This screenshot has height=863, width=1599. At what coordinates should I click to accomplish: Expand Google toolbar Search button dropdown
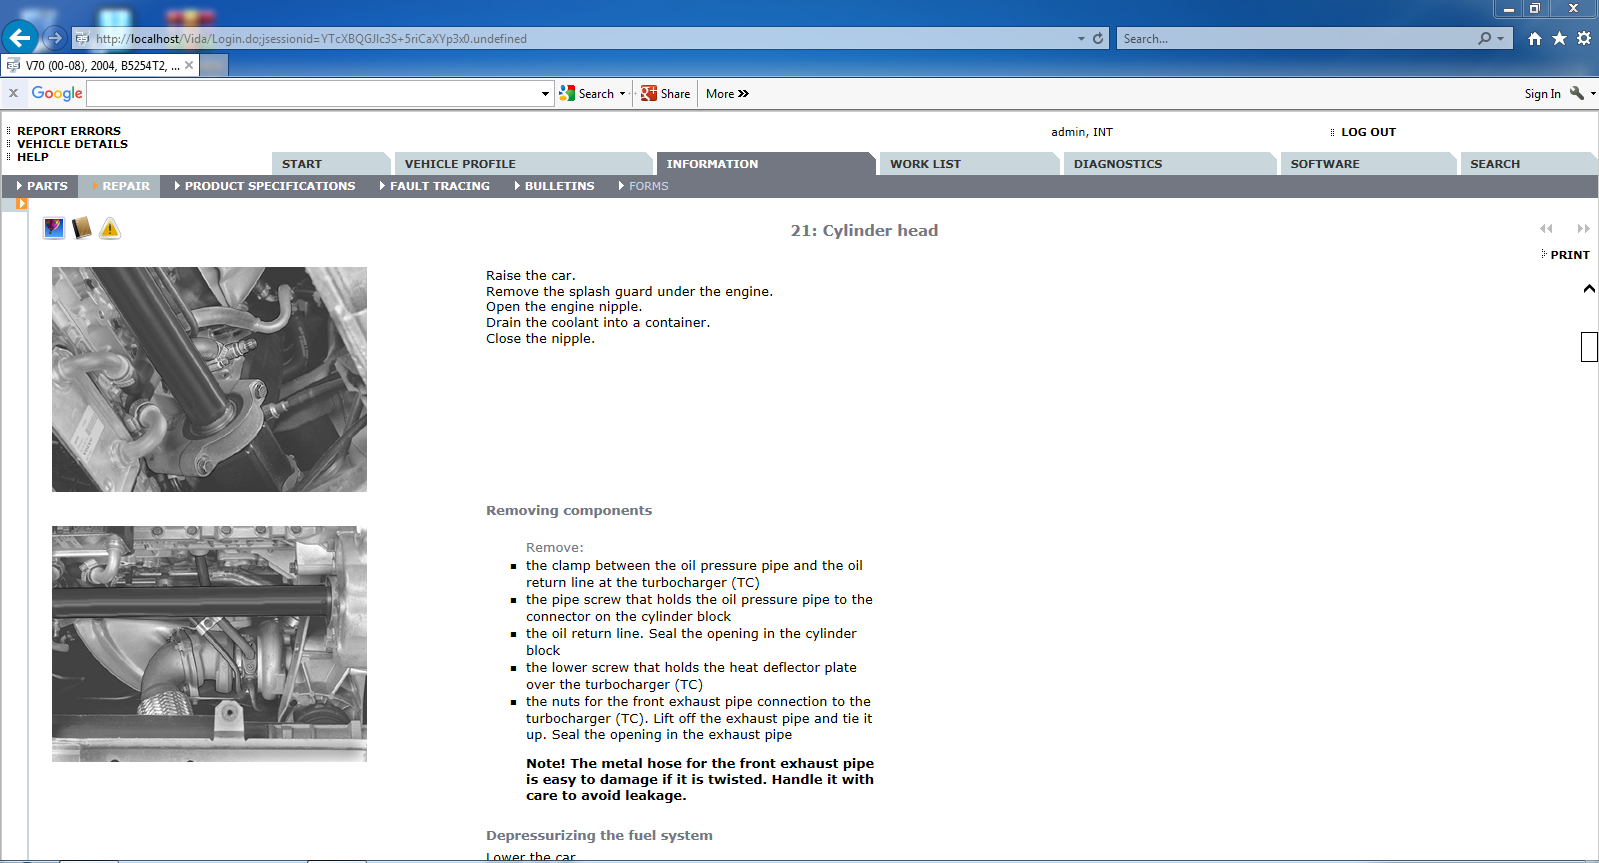[622, 94]
